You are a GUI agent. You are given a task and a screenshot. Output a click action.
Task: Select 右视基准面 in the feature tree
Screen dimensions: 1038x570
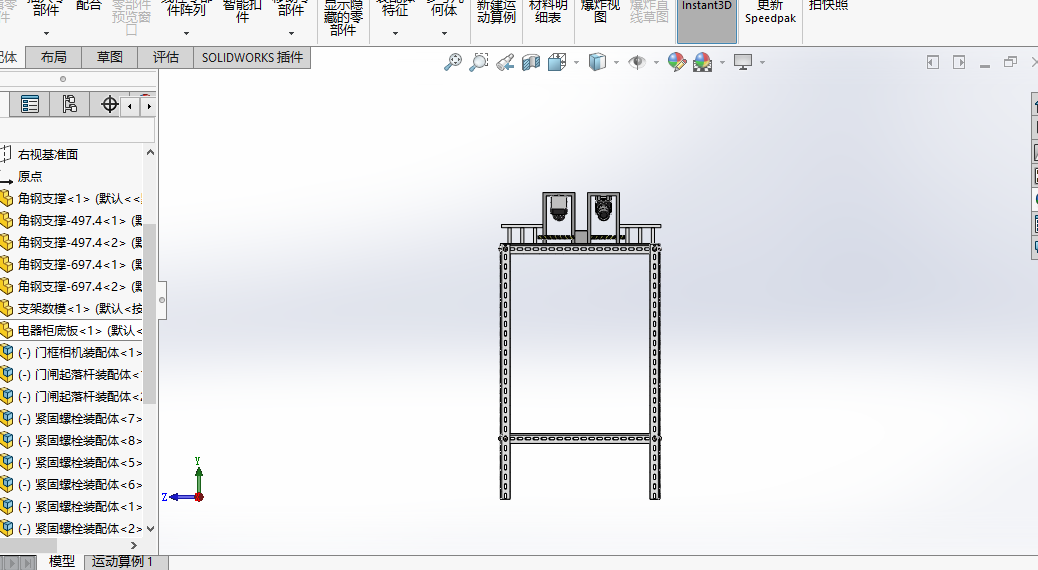[x=48, y=154]
